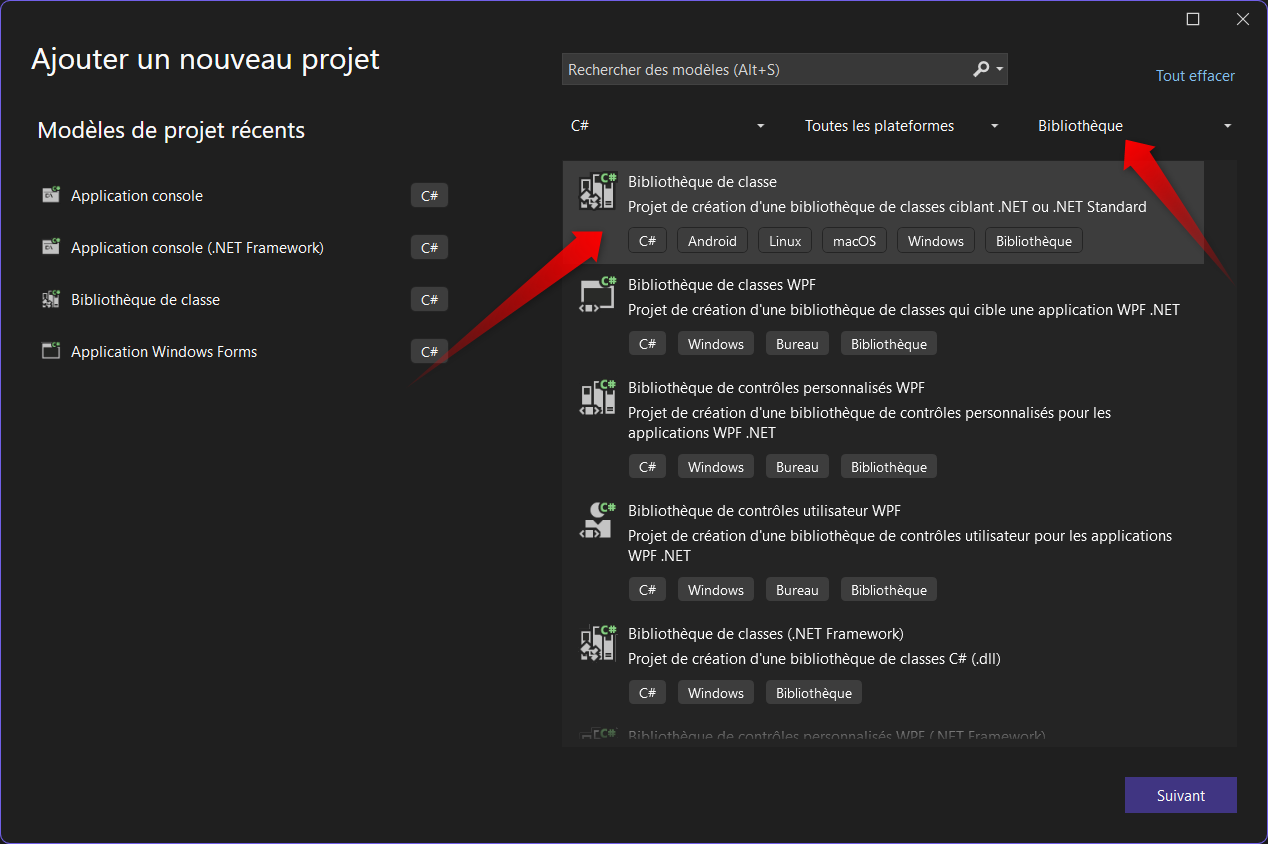Click the Bibliothèque de classes (.NET Framework) icon
The width and height of the screenshot is (1268, 844).
597,643
